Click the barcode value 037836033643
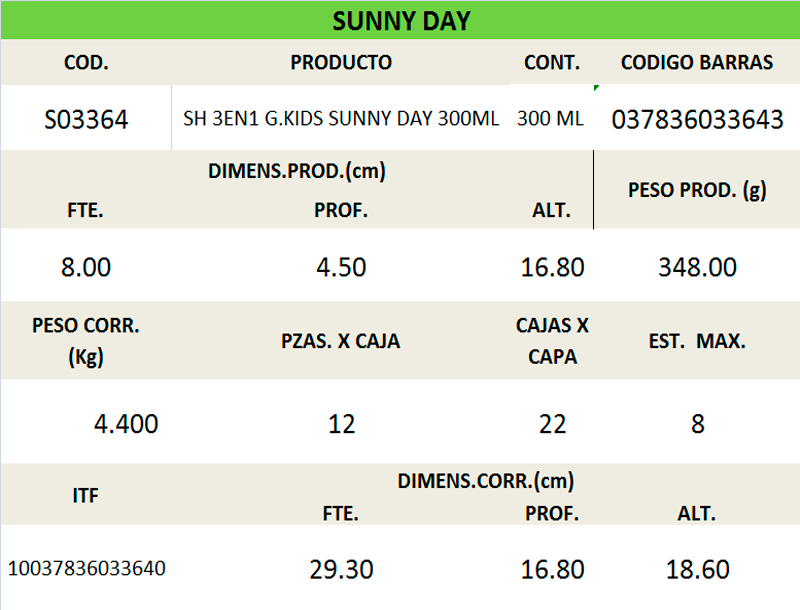 697,120
